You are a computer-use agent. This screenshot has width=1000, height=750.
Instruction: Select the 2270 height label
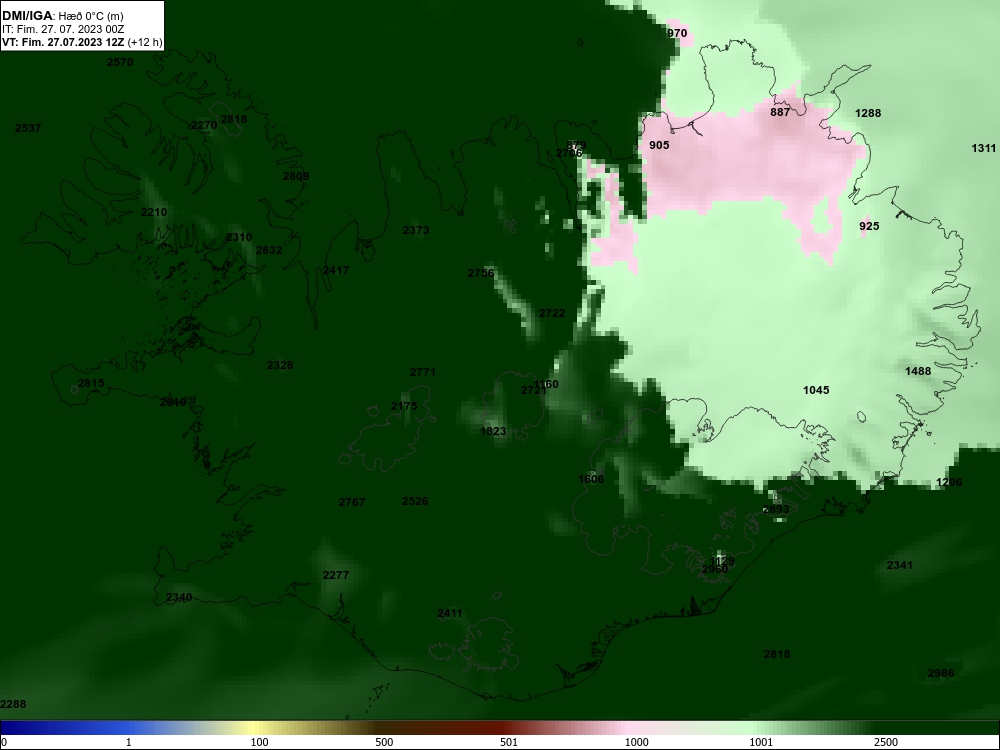tap(204, 125)
